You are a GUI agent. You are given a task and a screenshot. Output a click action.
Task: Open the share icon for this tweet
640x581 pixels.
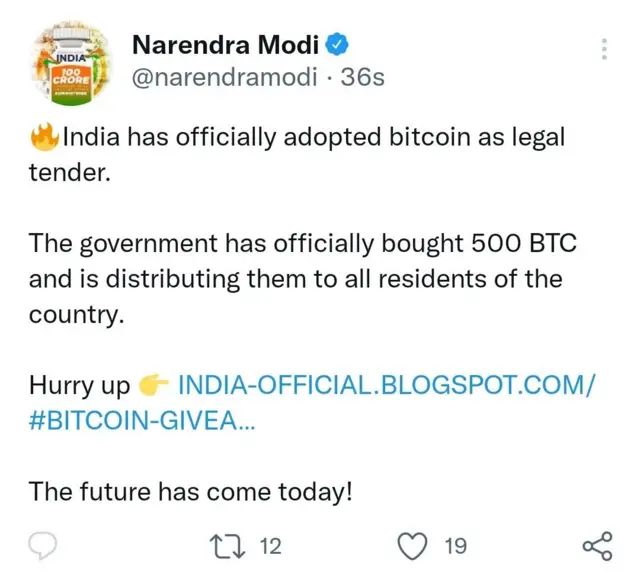point(596,545)
